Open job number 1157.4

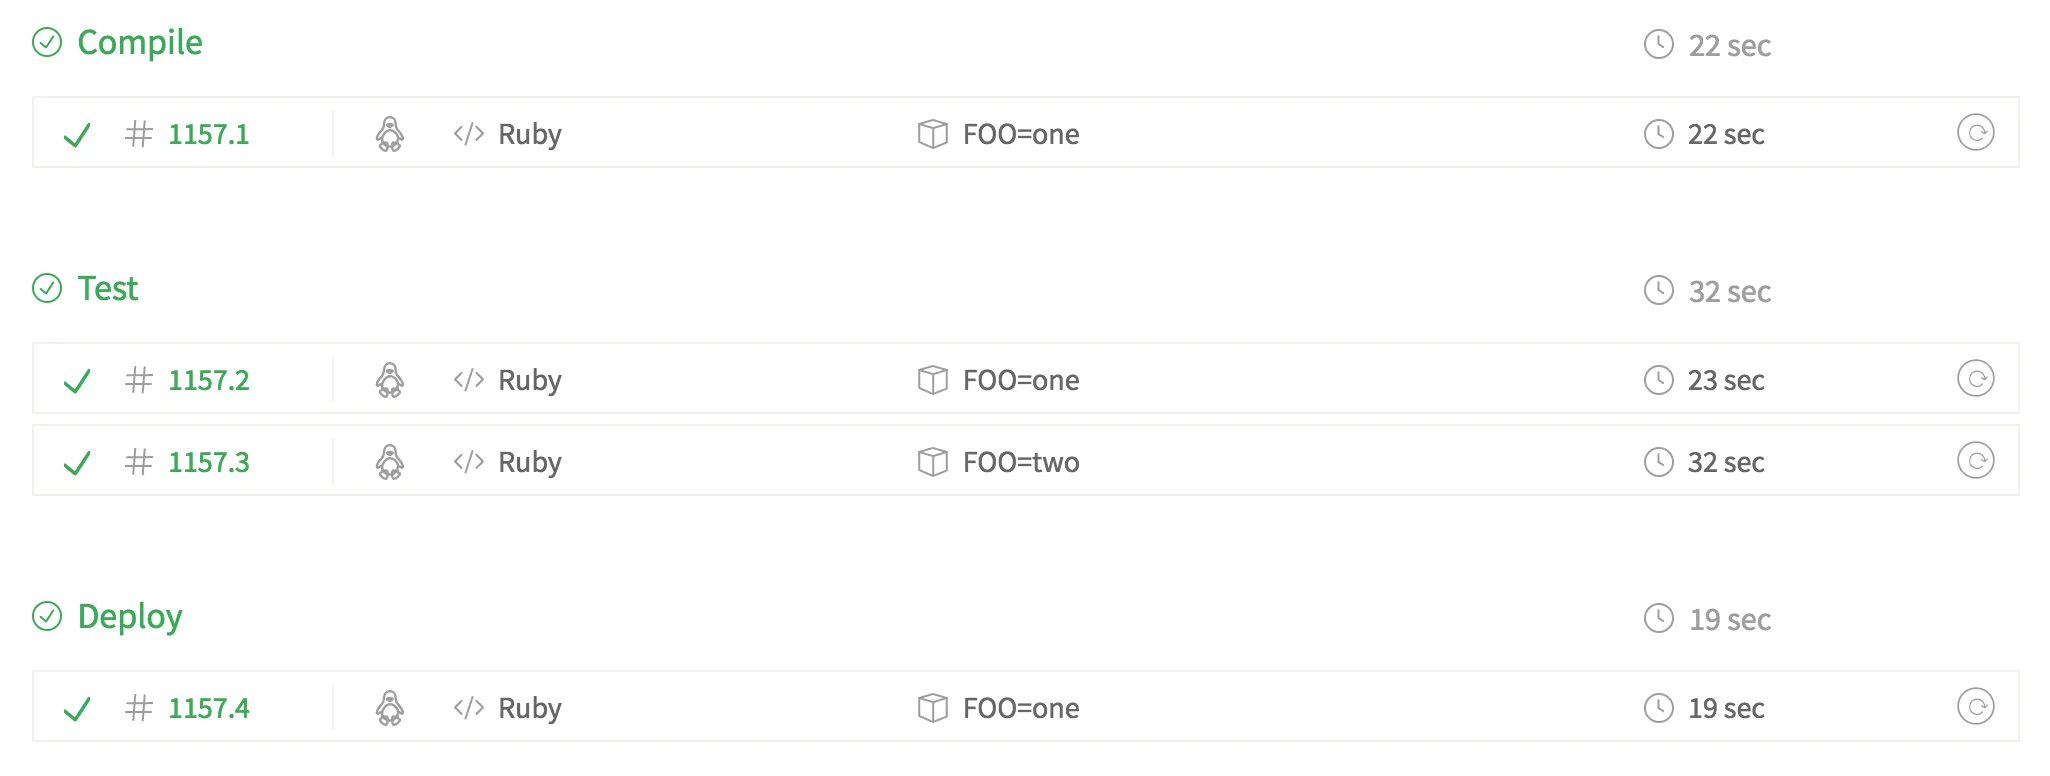point(208,708)
